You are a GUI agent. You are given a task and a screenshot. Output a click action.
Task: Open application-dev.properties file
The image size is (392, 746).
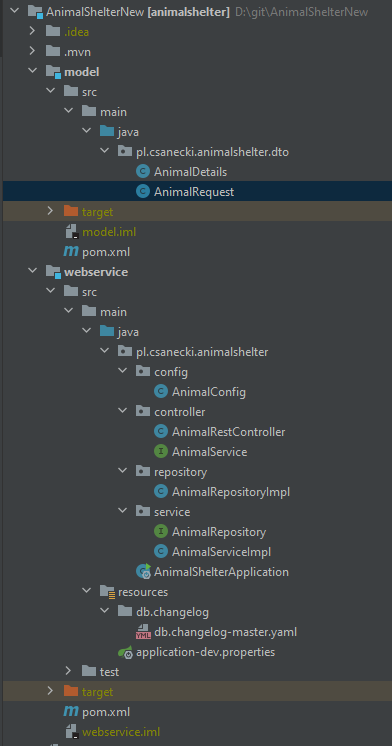tap(206, 652)
